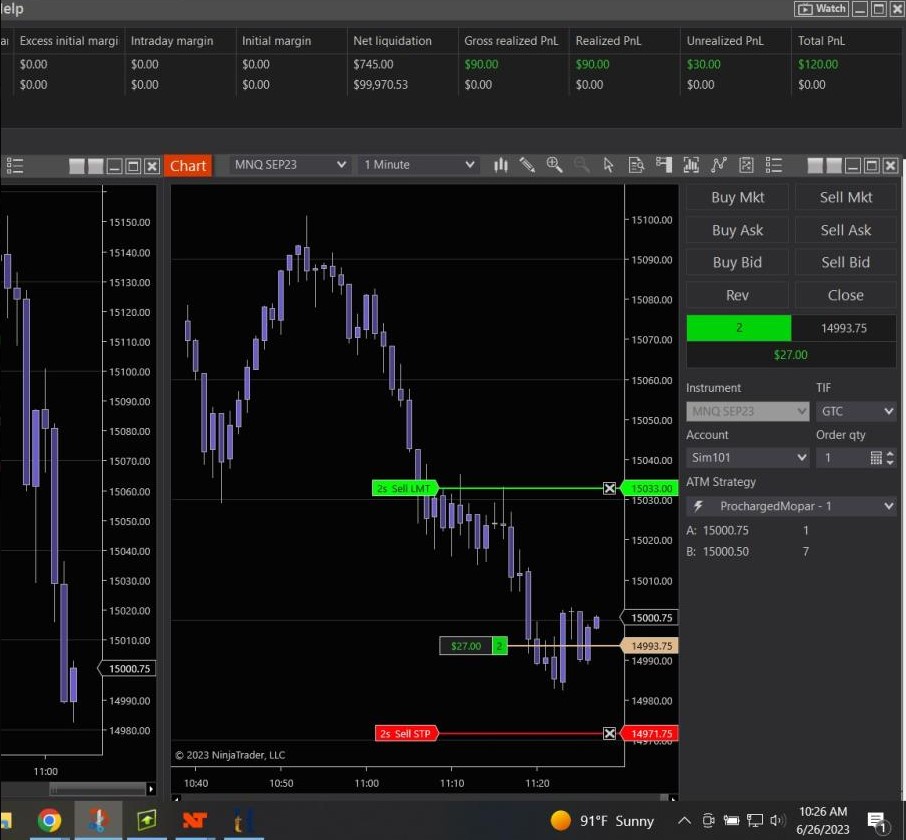Click the $120.00 Total PnL value
Viewport: 906px width, 840px height.
(x=818, y=64)
